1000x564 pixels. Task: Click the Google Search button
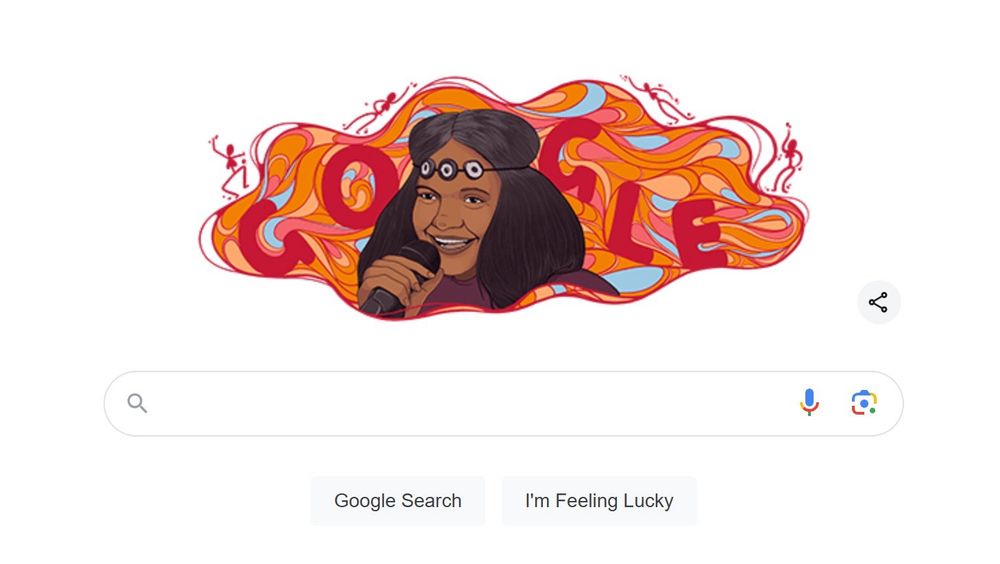click(x=398, y=501)
